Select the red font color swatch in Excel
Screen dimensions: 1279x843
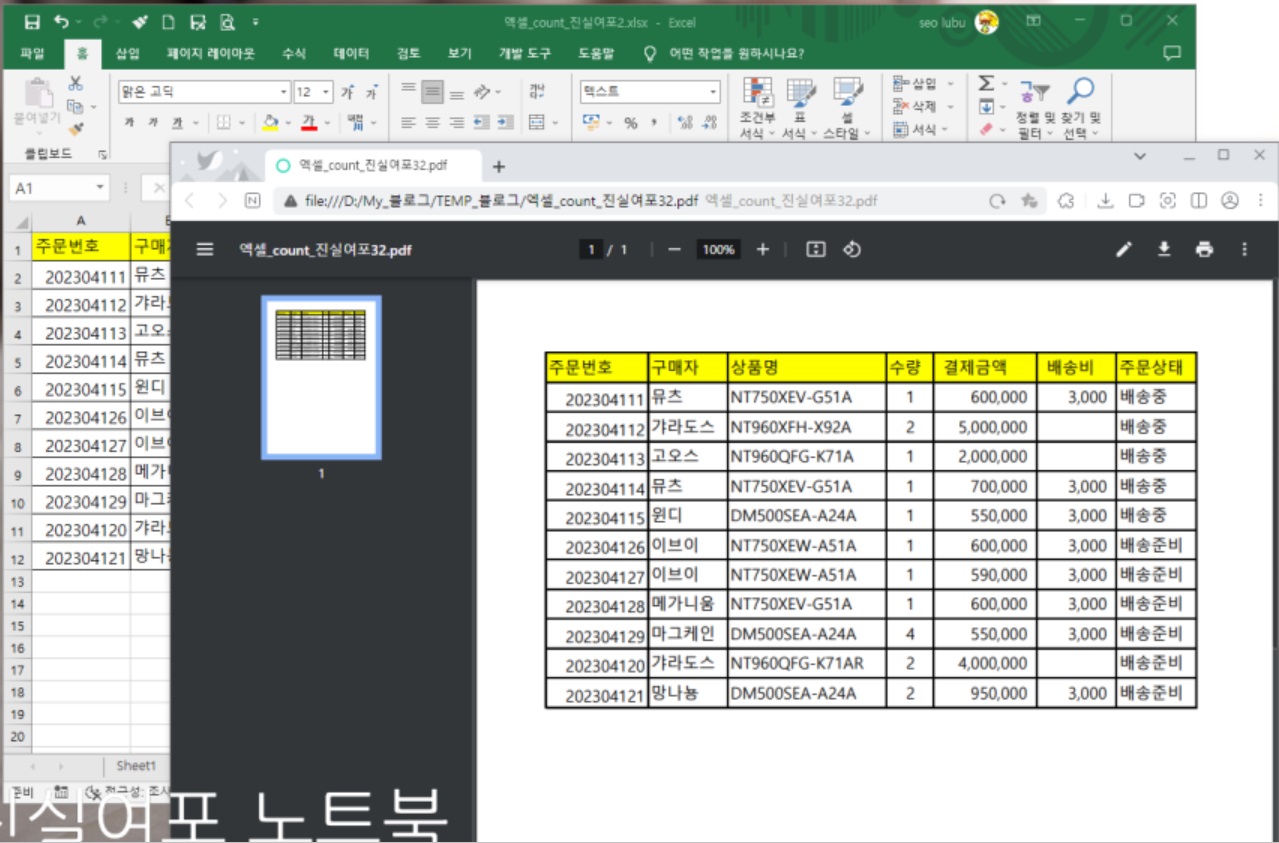point(310,123)
